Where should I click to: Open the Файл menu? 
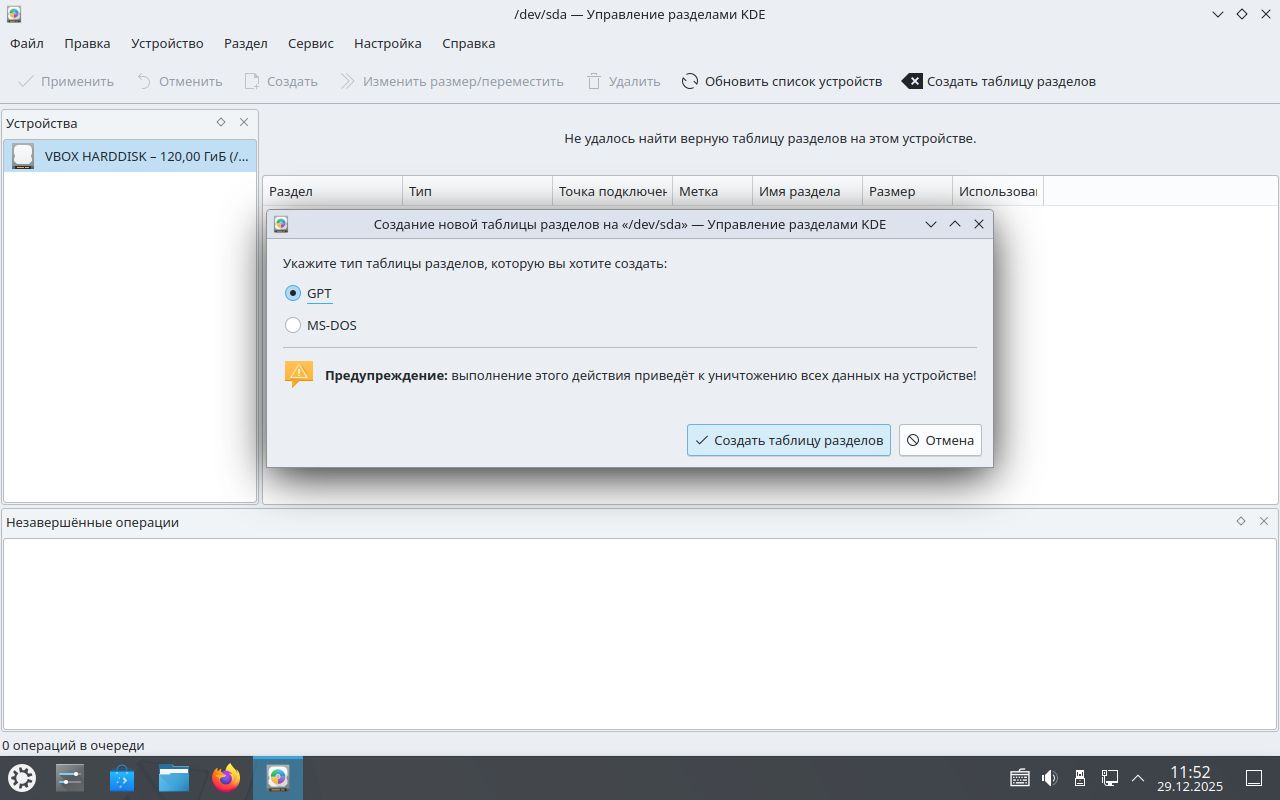(x=27, y=43)
